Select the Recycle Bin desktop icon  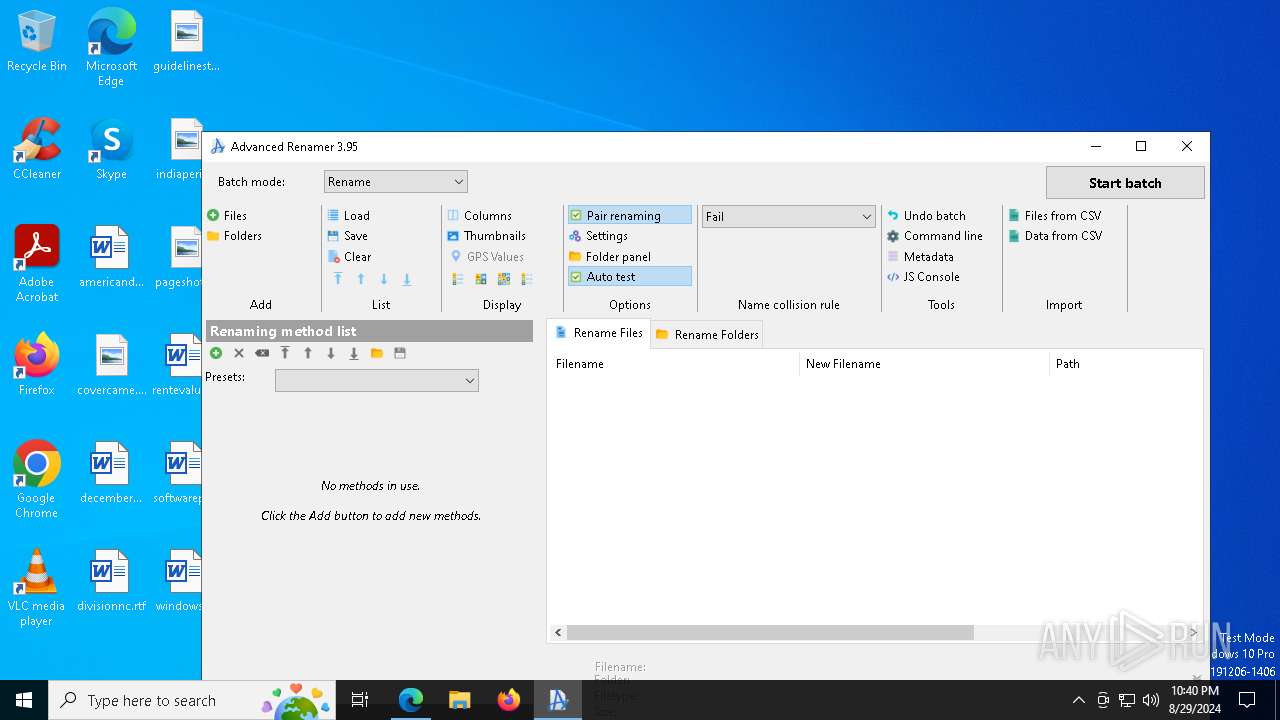pos(37,42)
